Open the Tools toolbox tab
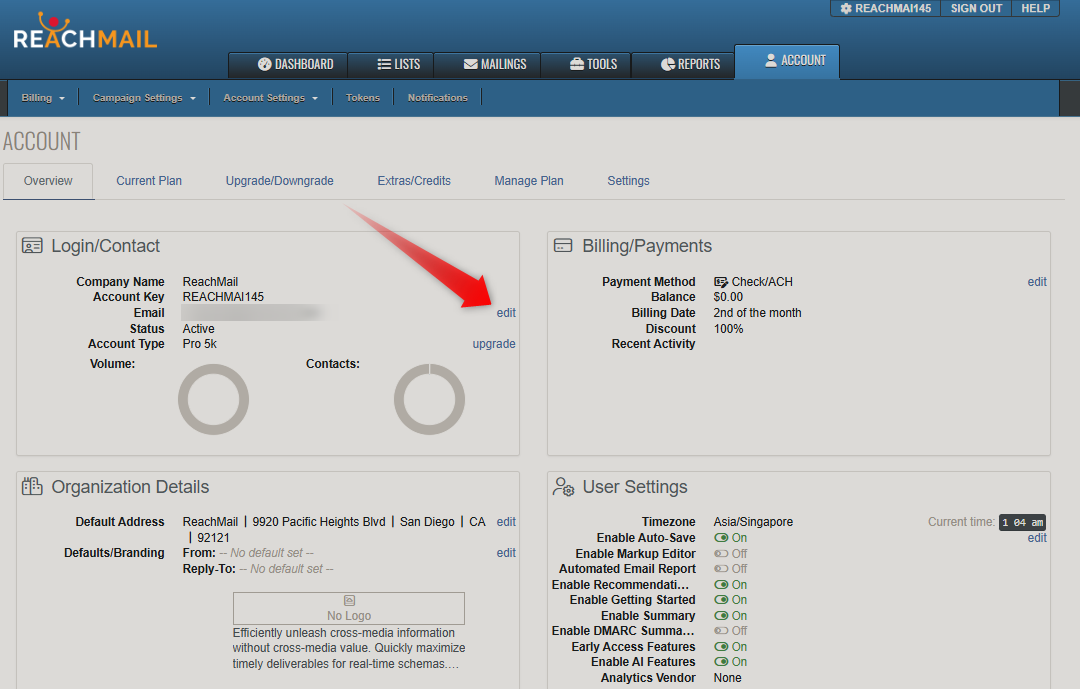 click(593, 64)
